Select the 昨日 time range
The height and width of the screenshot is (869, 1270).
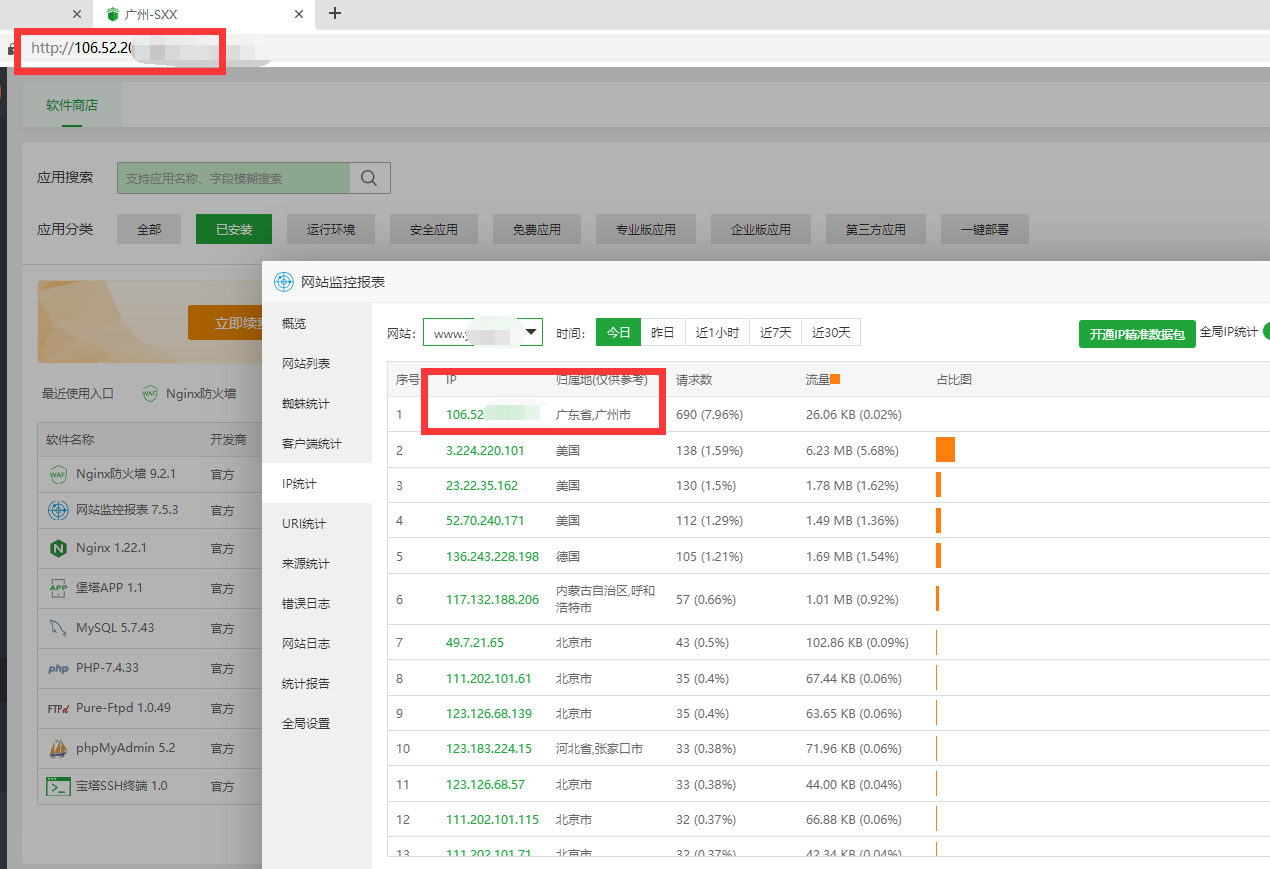click(663, 333)
